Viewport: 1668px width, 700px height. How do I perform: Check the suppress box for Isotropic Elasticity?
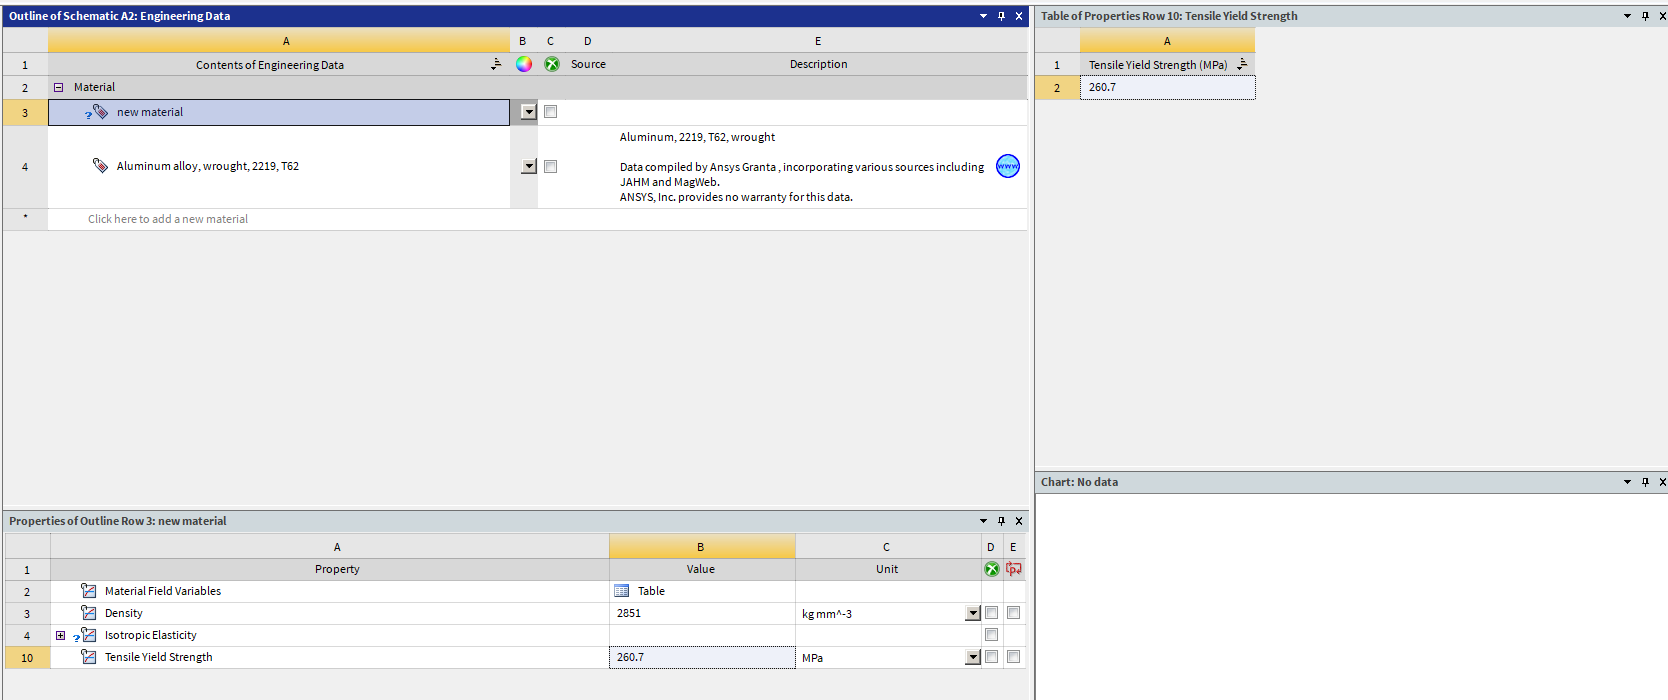pos(992,635)
